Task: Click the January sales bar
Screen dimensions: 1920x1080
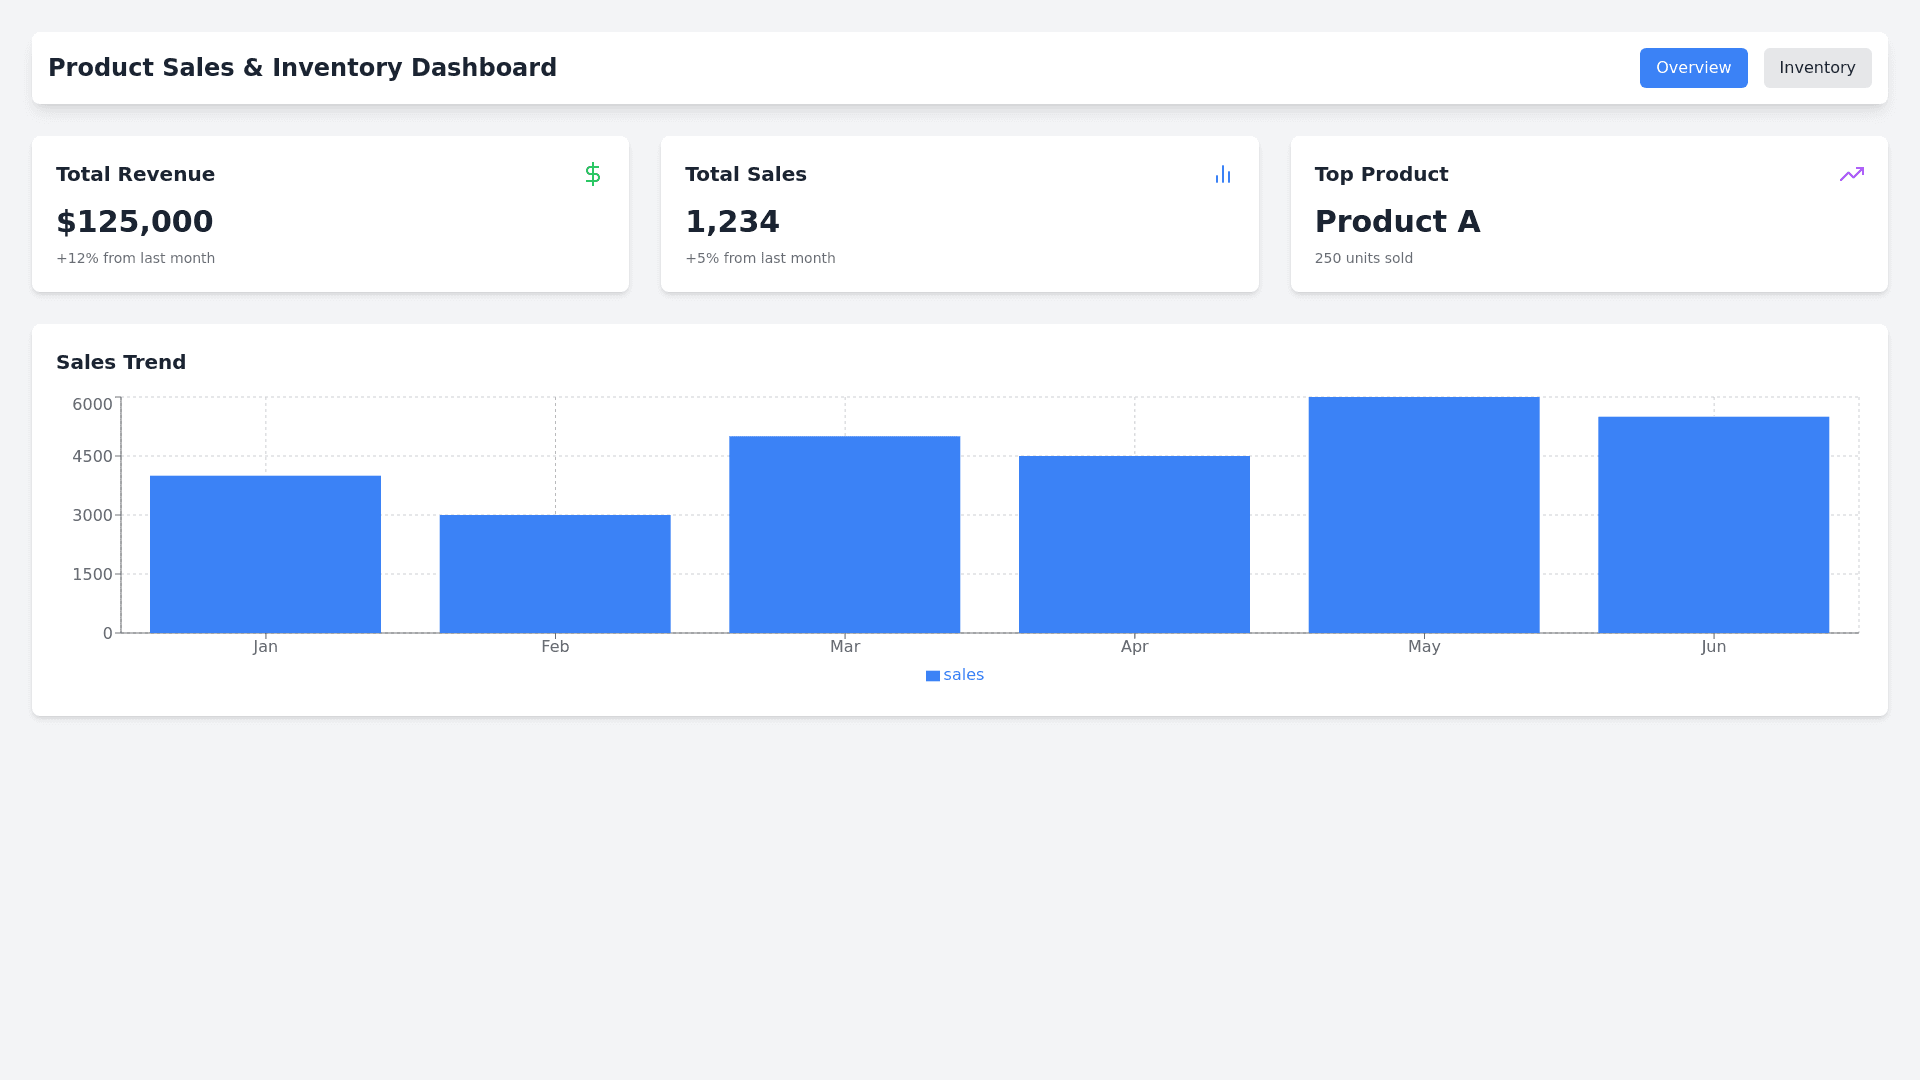Action: point(265,554)
